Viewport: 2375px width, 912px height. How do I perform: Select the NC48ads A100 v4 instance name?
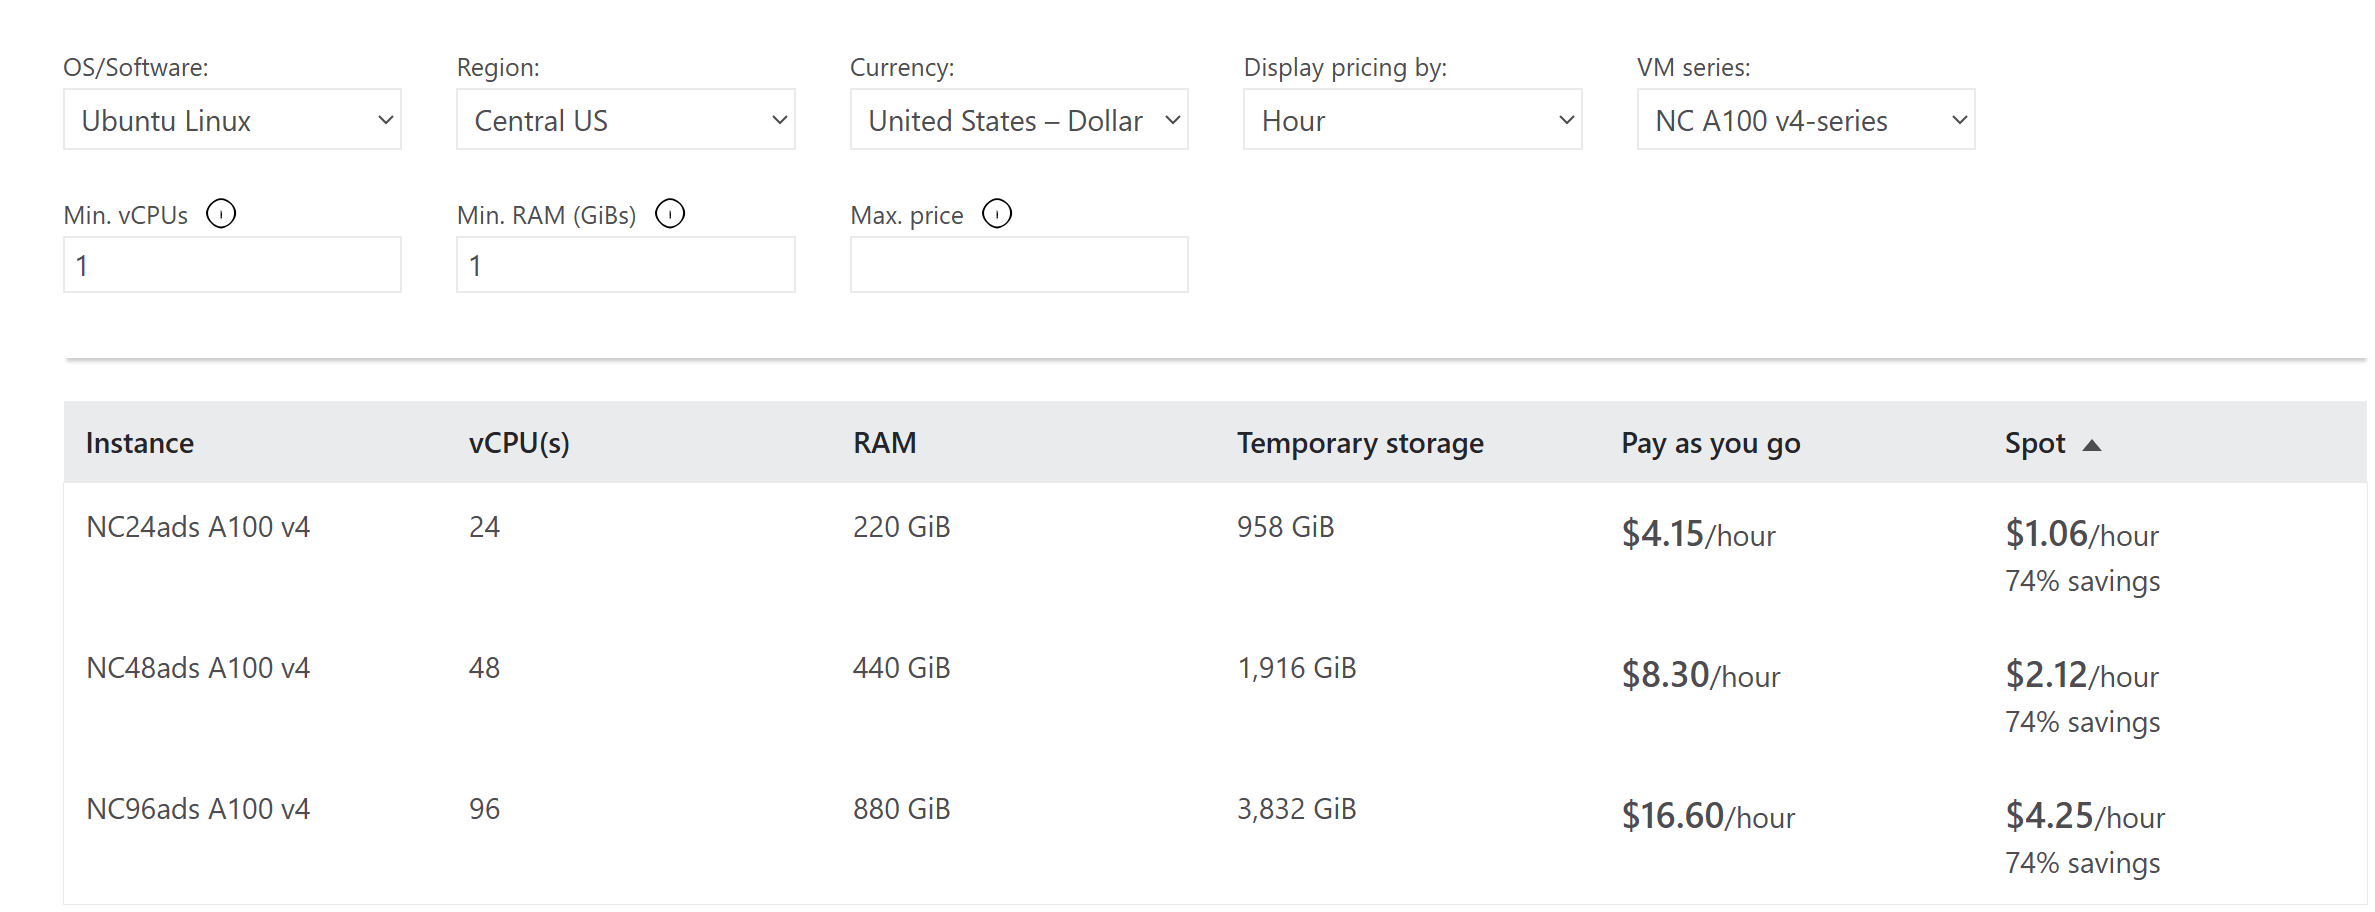198,668
